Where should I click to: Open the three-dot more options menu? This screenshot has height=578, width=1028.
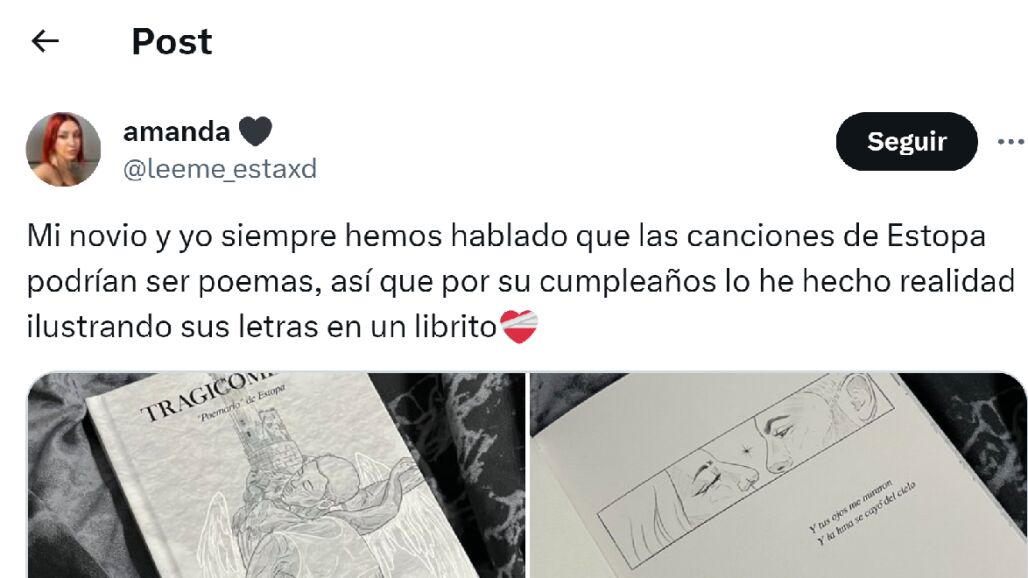(1011, 142)
